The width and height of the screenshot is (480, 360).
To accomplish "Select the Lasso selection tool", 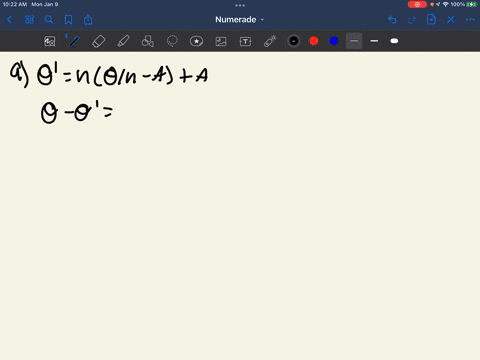I will (x=172, y=41).
